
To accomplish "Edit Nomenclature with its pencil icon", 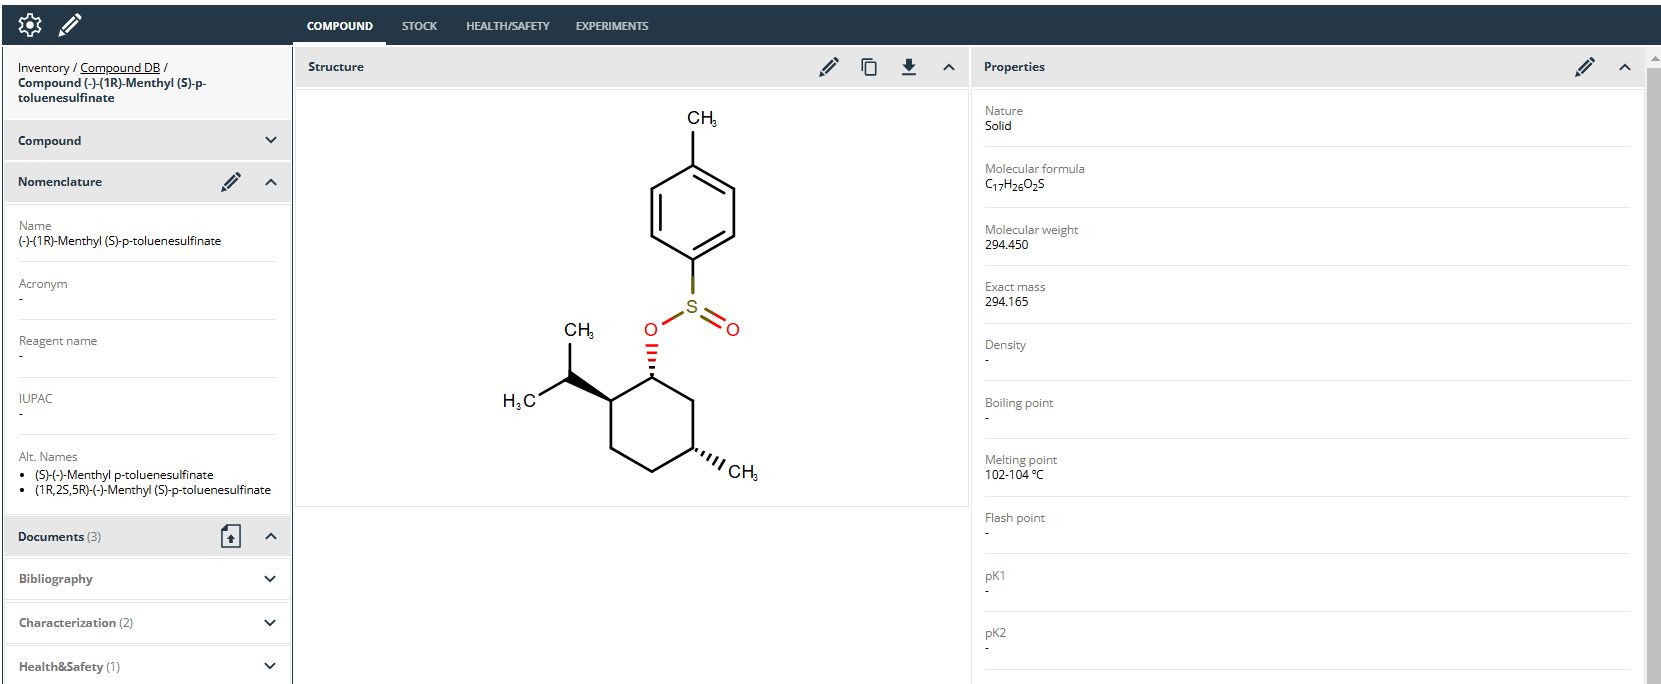I will (231, 182).
